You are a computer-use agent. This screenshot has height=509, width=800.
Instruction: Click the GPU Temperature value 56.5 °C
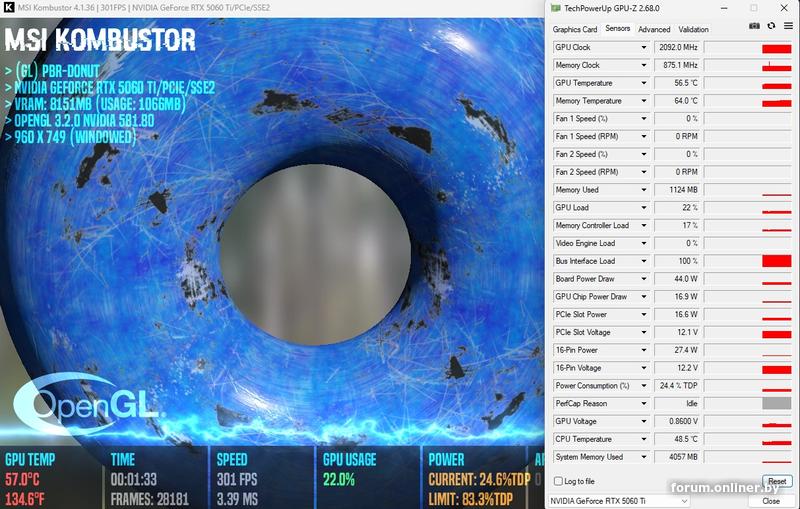coord(678,83)
